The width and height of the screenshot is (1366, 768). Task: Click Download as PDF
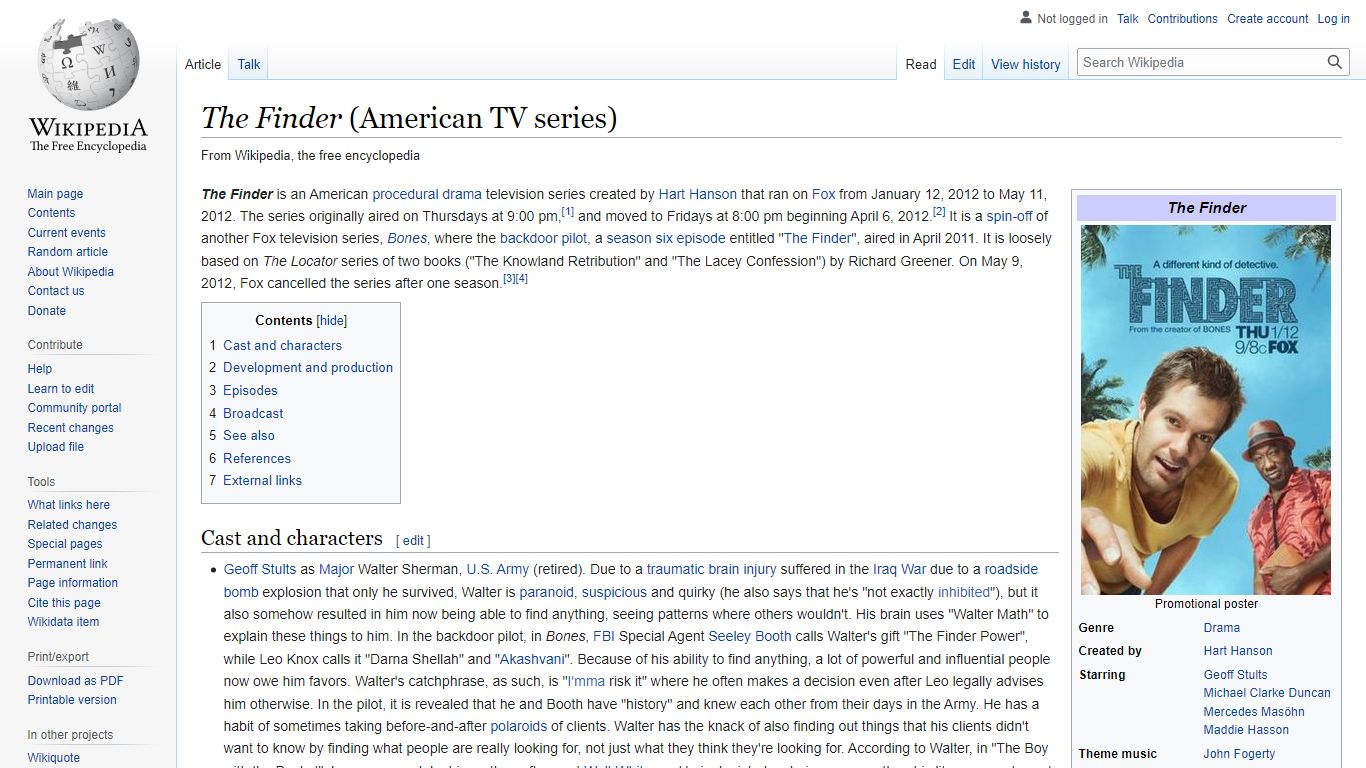click(75, 681)
